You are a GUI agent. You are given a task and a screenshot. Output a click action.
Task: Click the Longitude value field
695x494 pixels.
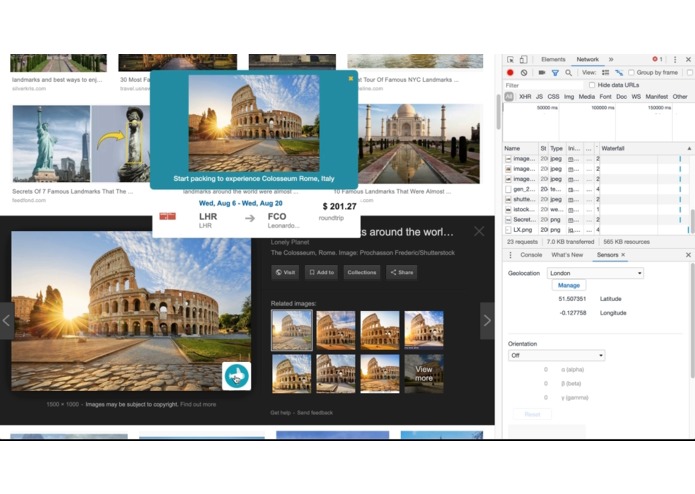click(x=572, y=313)
